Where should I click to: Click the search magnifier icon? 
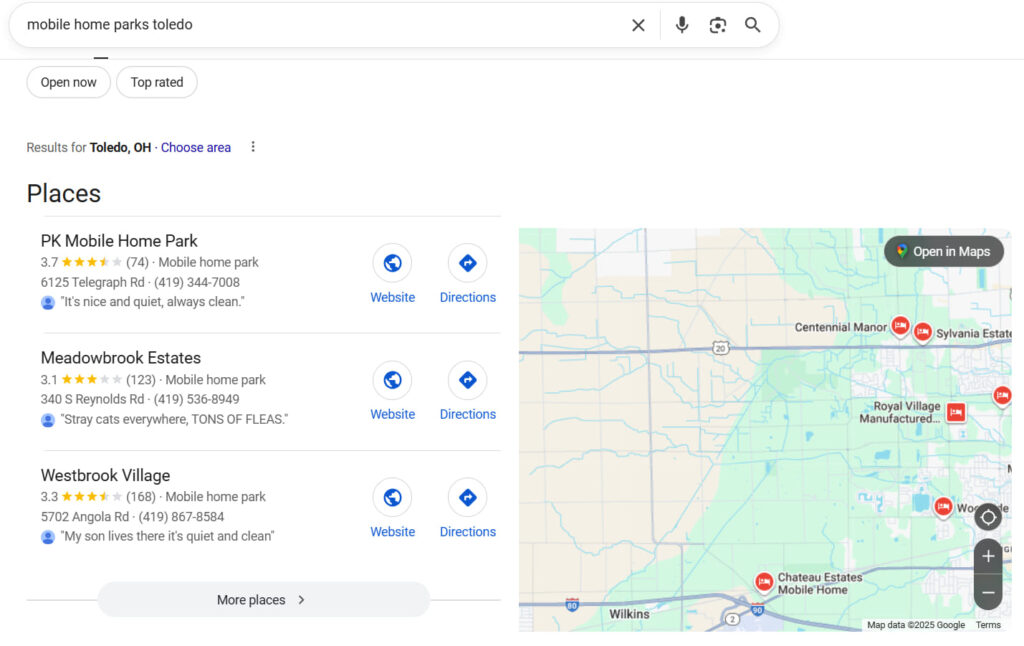pyautogui.click(x=753, y=25)
